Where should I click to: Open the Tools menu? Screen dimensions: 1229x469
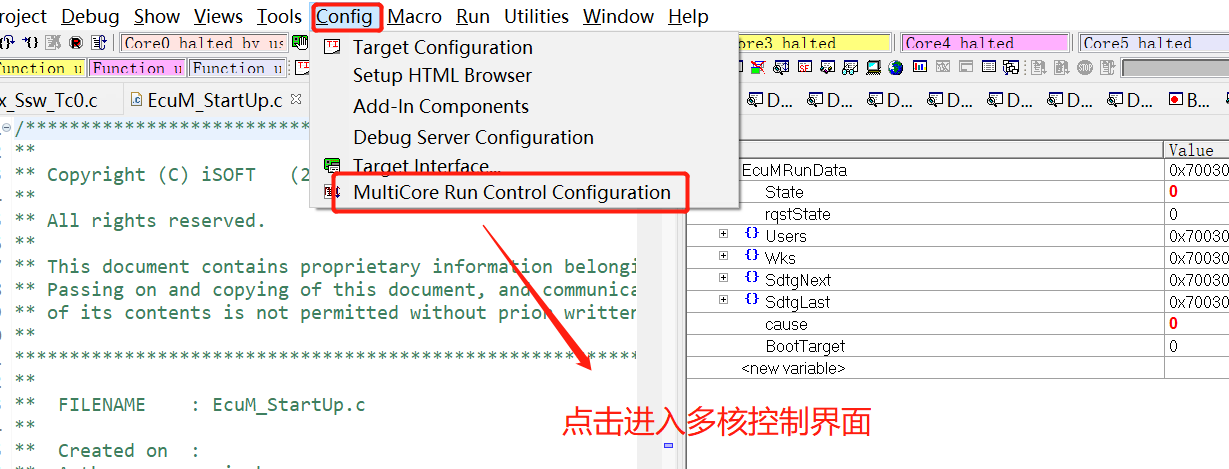(x=279, y=17)
